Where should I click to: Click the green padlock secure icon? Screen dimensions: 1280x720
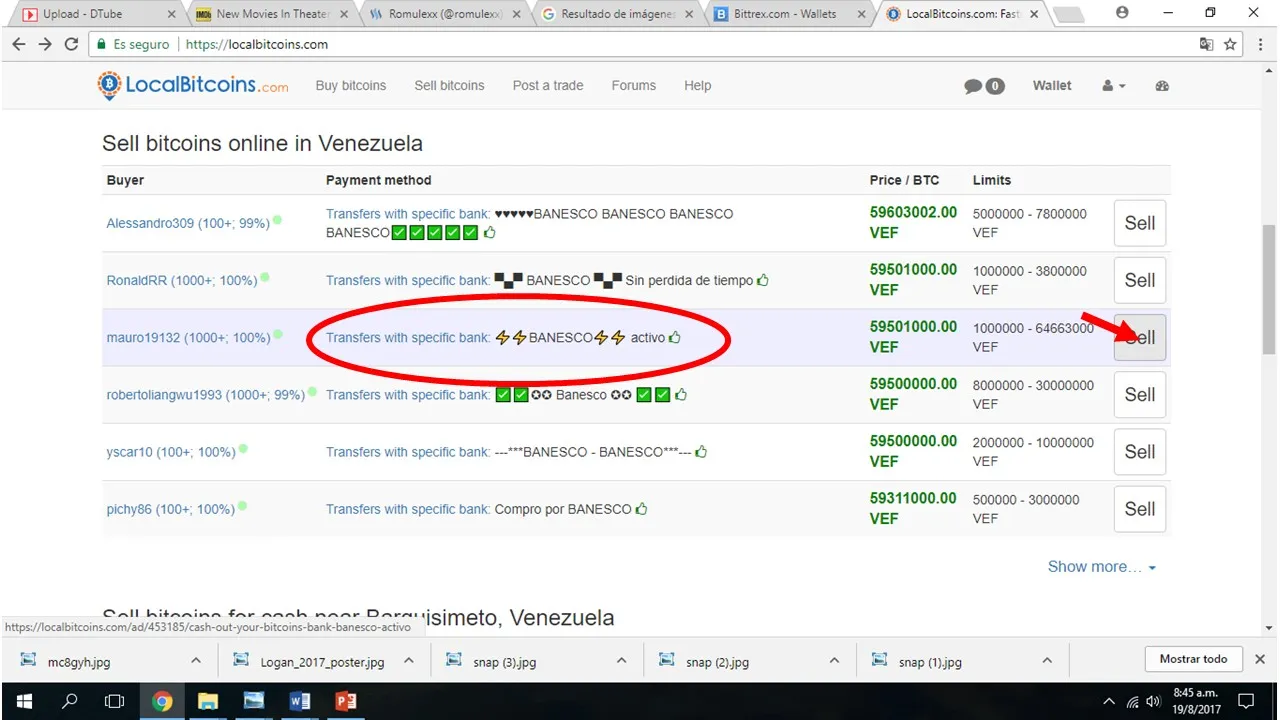pyautogui.click(x=99, y=44)
